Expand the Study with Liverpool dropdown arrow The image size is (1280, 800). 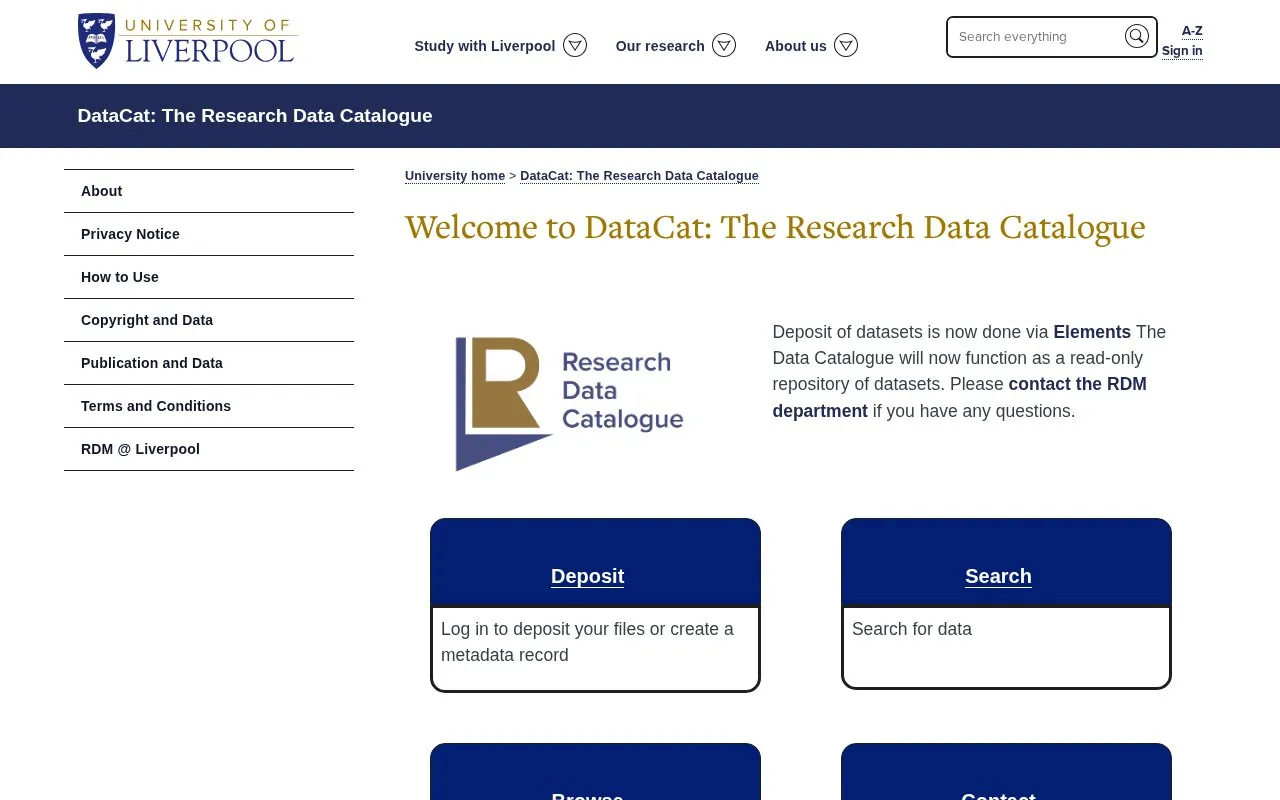pyautogui.click(x=575, y=45)
